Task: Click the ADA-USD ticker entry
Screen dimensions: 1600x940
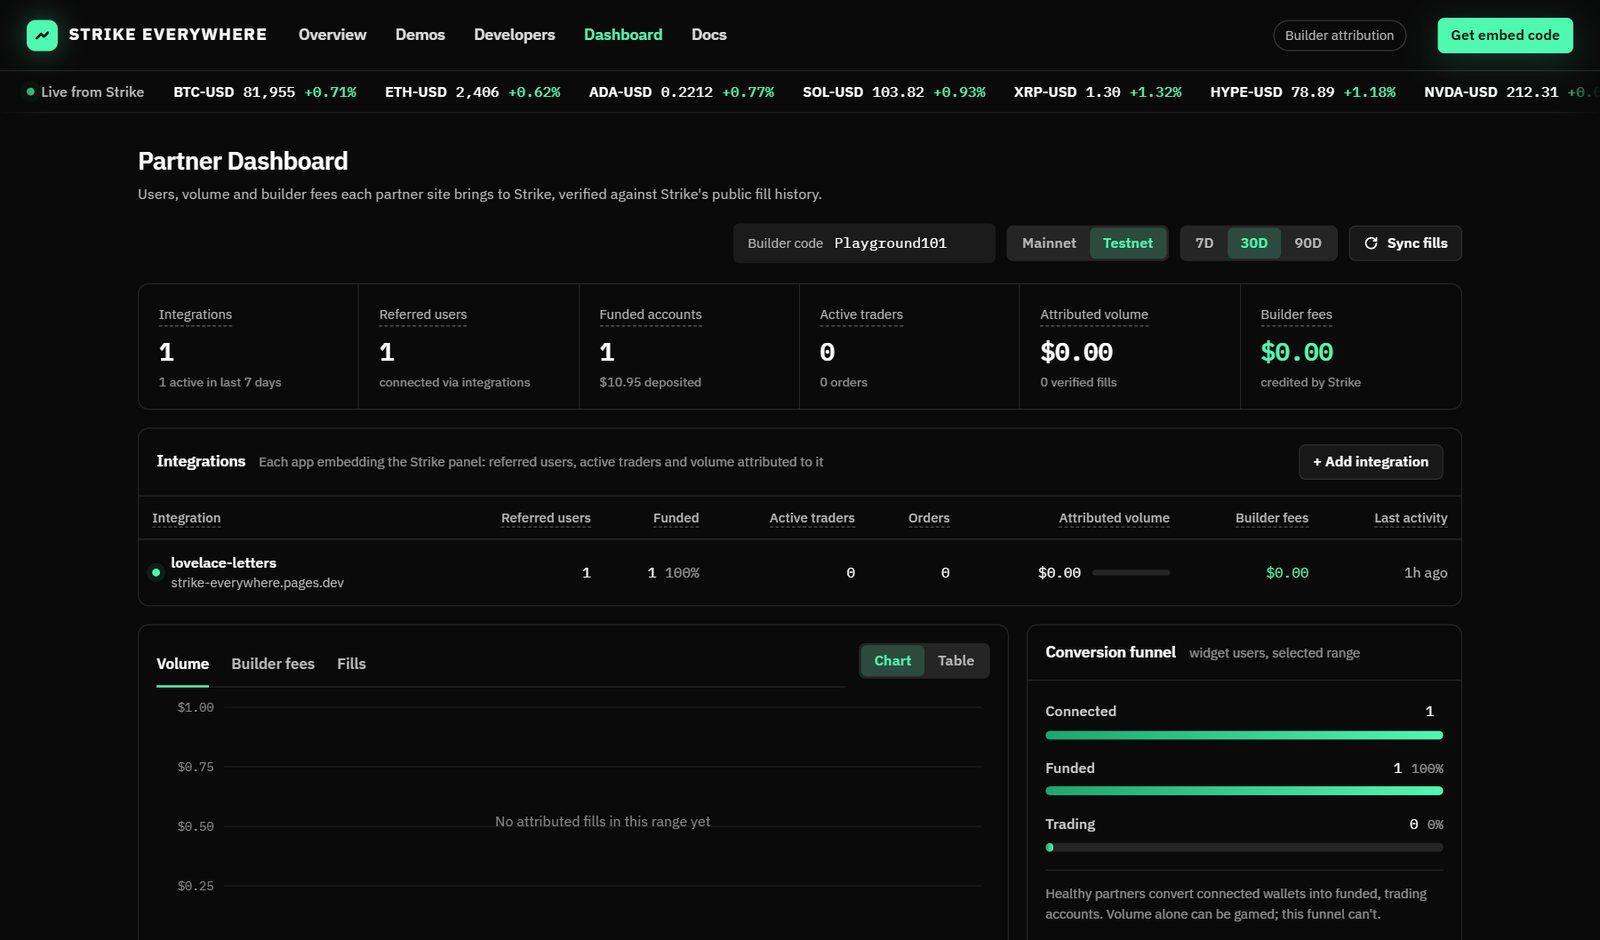Action: tap(681, 92)
